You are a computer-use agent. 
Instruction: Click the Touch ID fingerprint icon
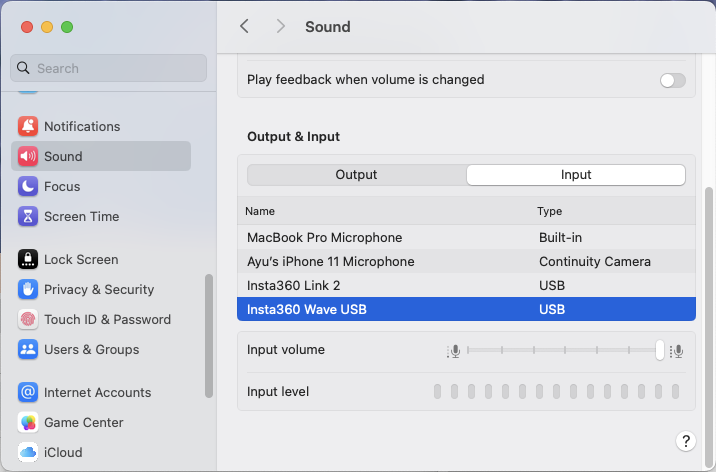tap(28, 319)
